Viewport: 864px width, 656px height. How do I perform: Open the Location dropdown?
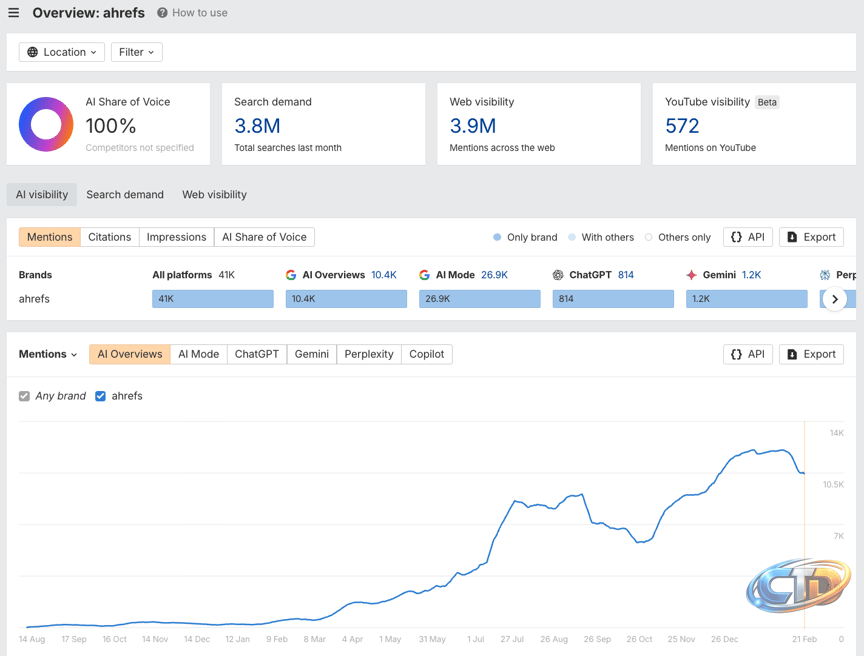tap(62, 52)
